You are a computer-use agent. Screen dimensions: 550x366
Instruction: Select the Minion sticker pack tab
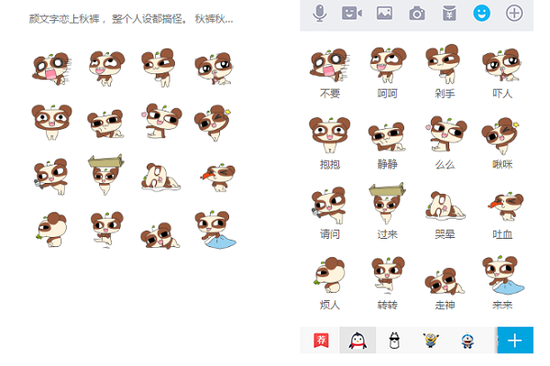(431, 340)
